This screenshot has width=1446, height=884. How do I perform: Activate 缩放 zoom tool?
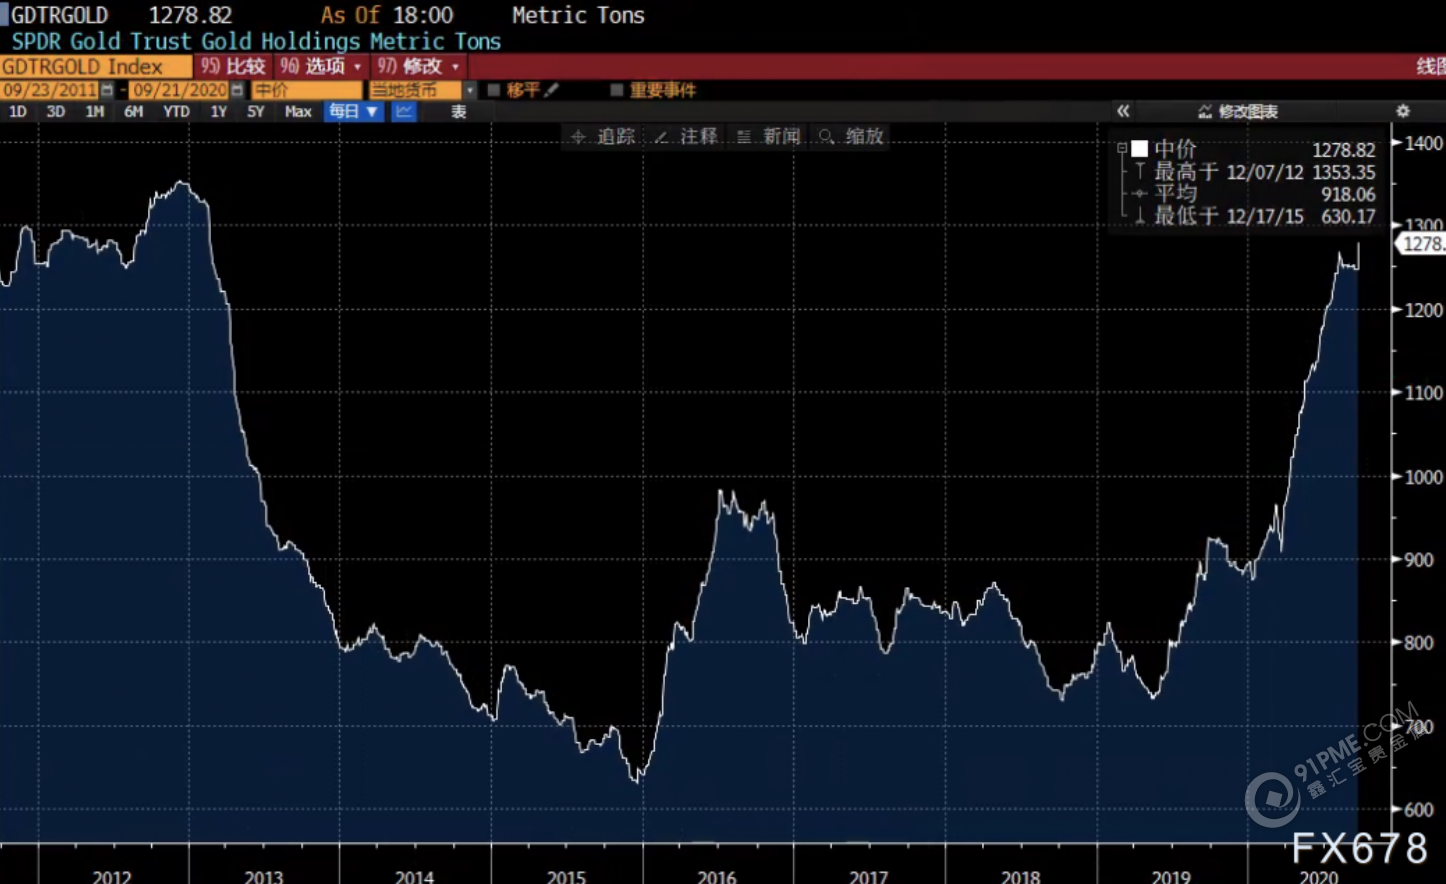point(852,136)
